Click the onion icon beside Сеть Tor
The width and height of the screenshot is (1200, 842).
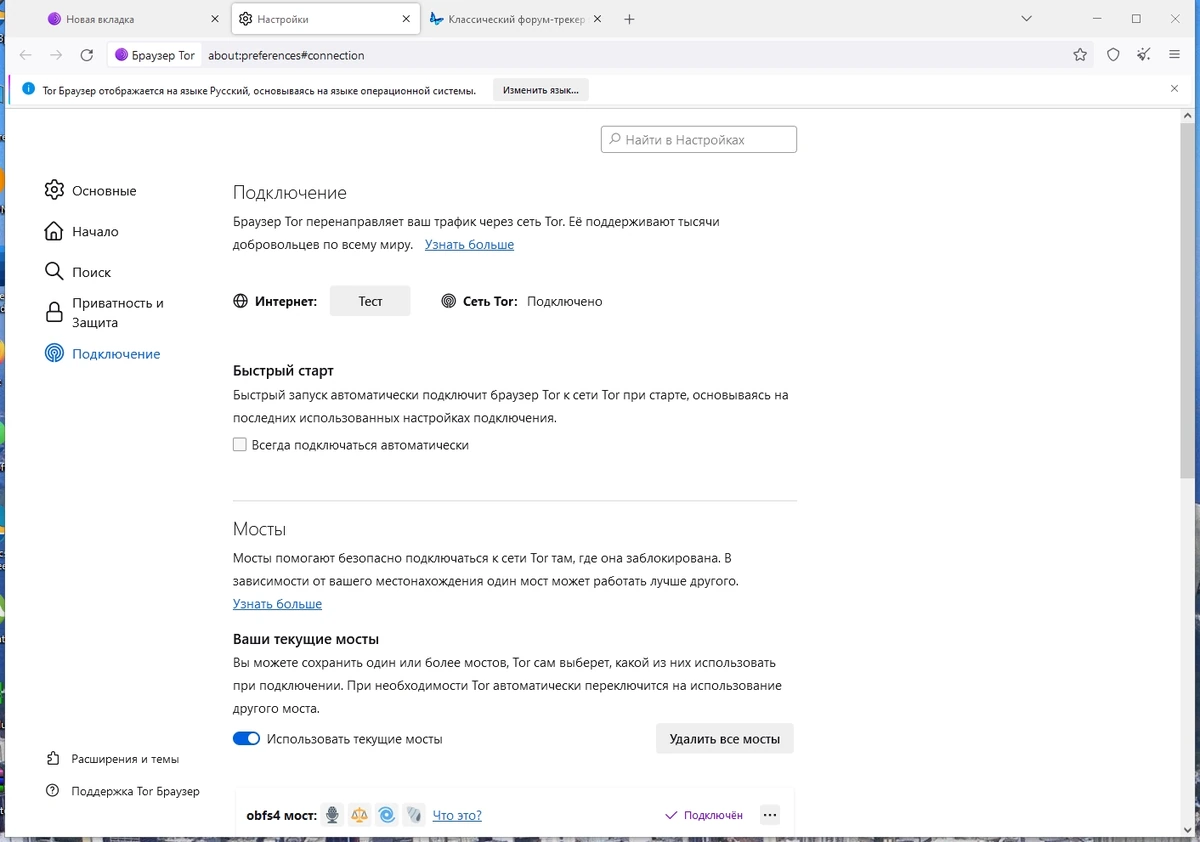point(448,301)
